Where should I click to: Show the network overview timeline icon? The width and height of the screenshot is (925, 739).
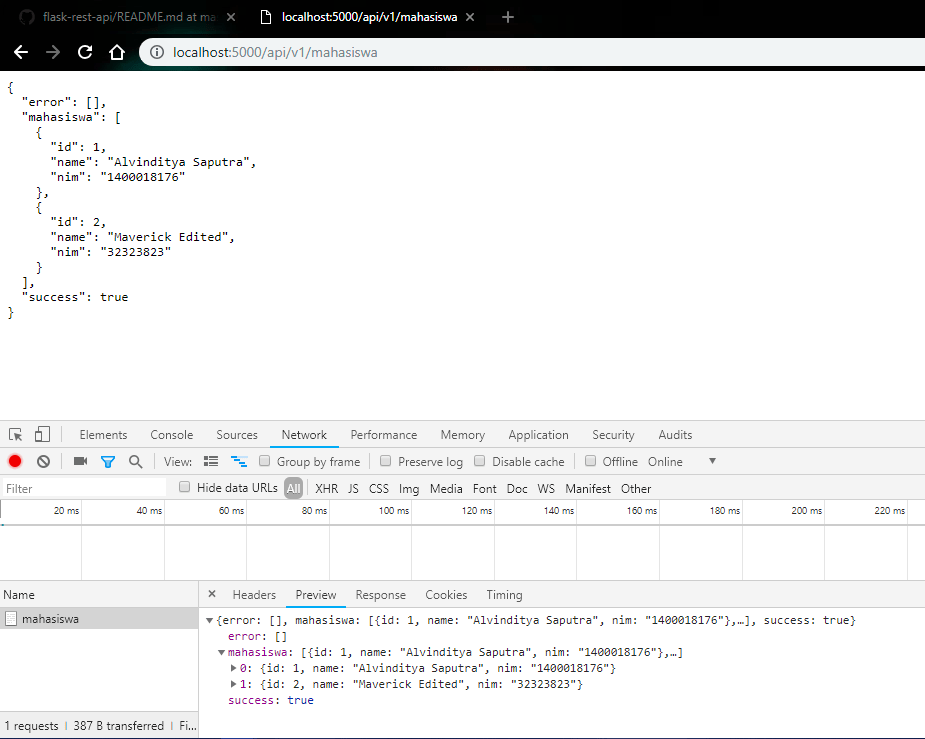click(239, 461)
